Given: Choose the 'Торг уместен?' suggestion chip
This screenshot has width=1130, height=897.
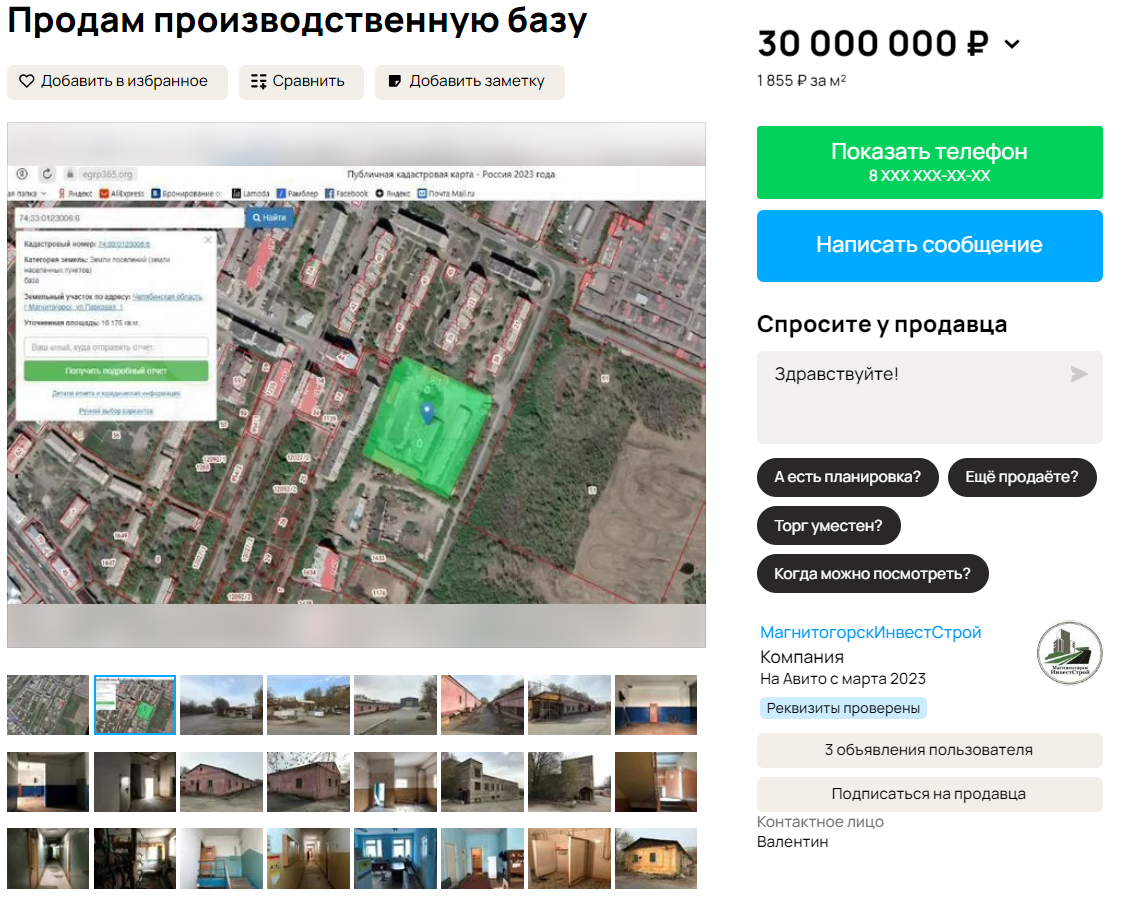Looking at the screenshot, I should click(828, 526).
